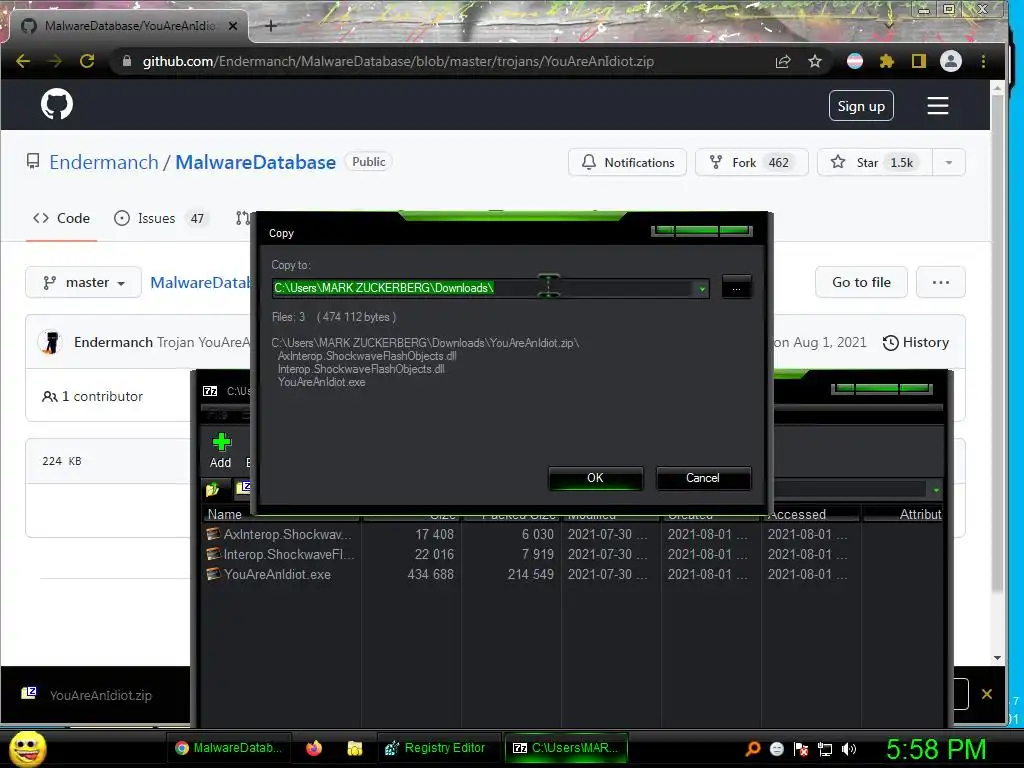This screenshot has height=768, width=1024.
Task: Sort by Attributes column header
Action: 903,515
